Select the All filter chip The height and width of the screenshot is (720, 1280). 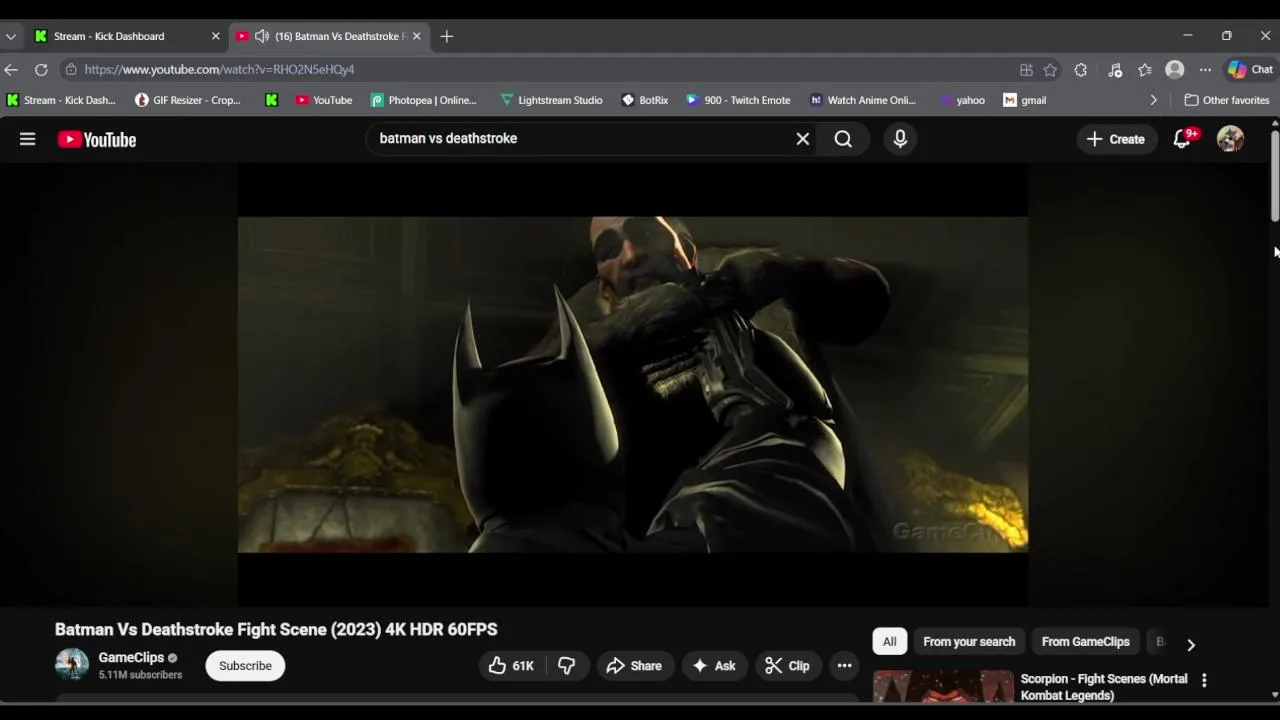point(890,642)
